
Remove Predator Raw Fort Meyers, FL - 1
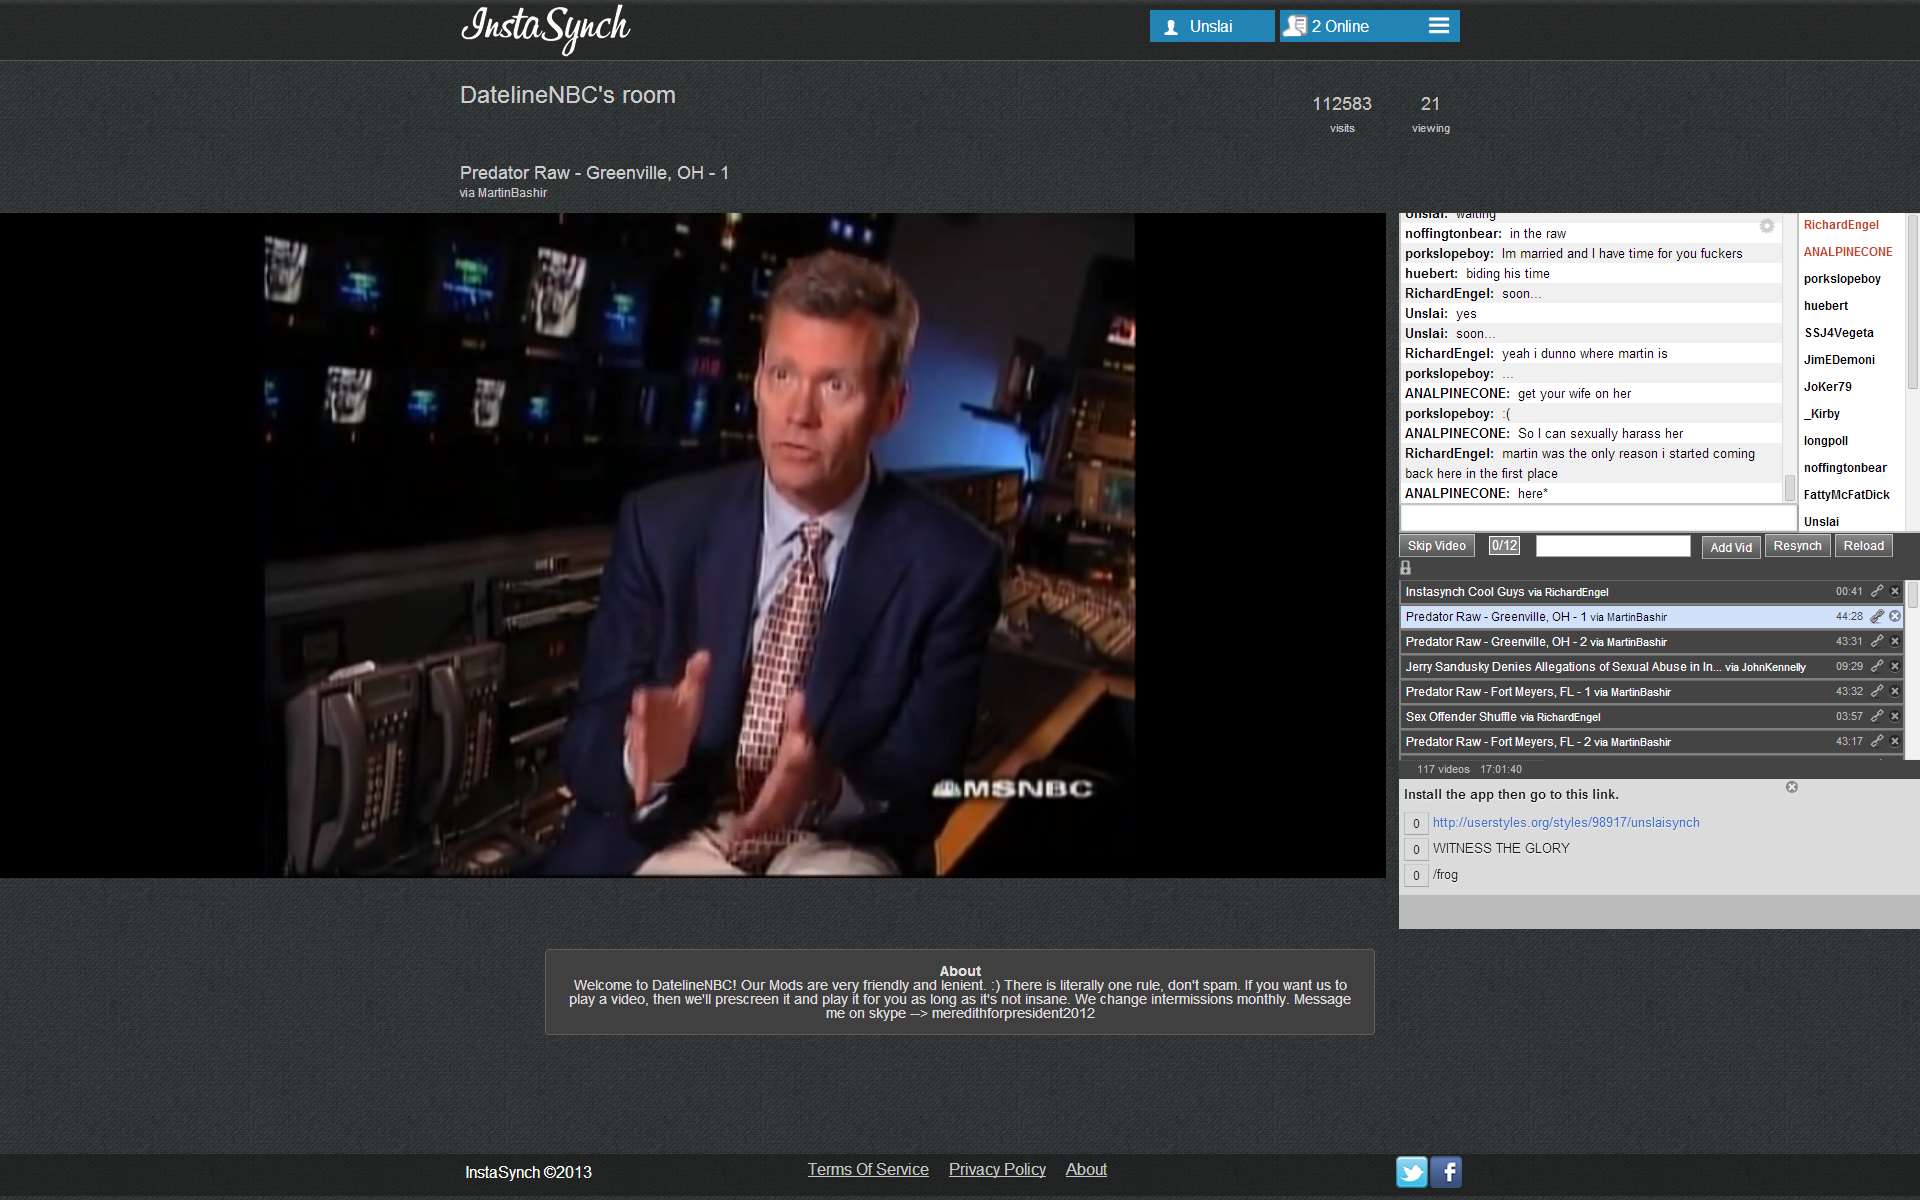[x=1894, y=691]
